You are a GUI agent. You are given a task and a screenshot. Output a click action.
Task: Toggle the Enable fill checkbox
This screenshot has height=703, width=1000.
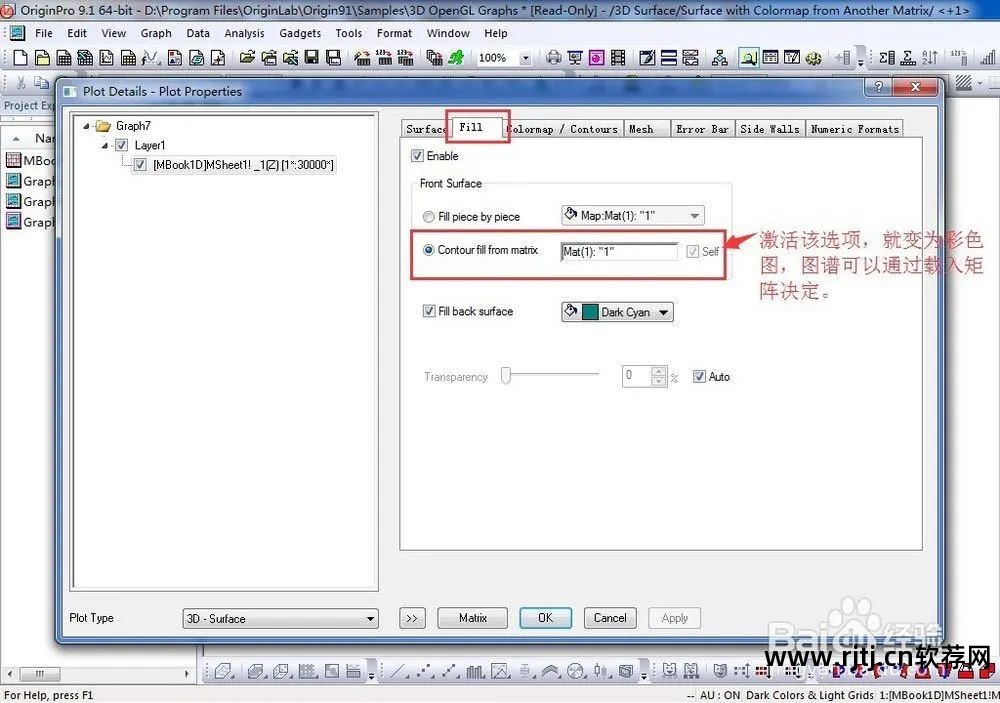[x=418, y=156]
